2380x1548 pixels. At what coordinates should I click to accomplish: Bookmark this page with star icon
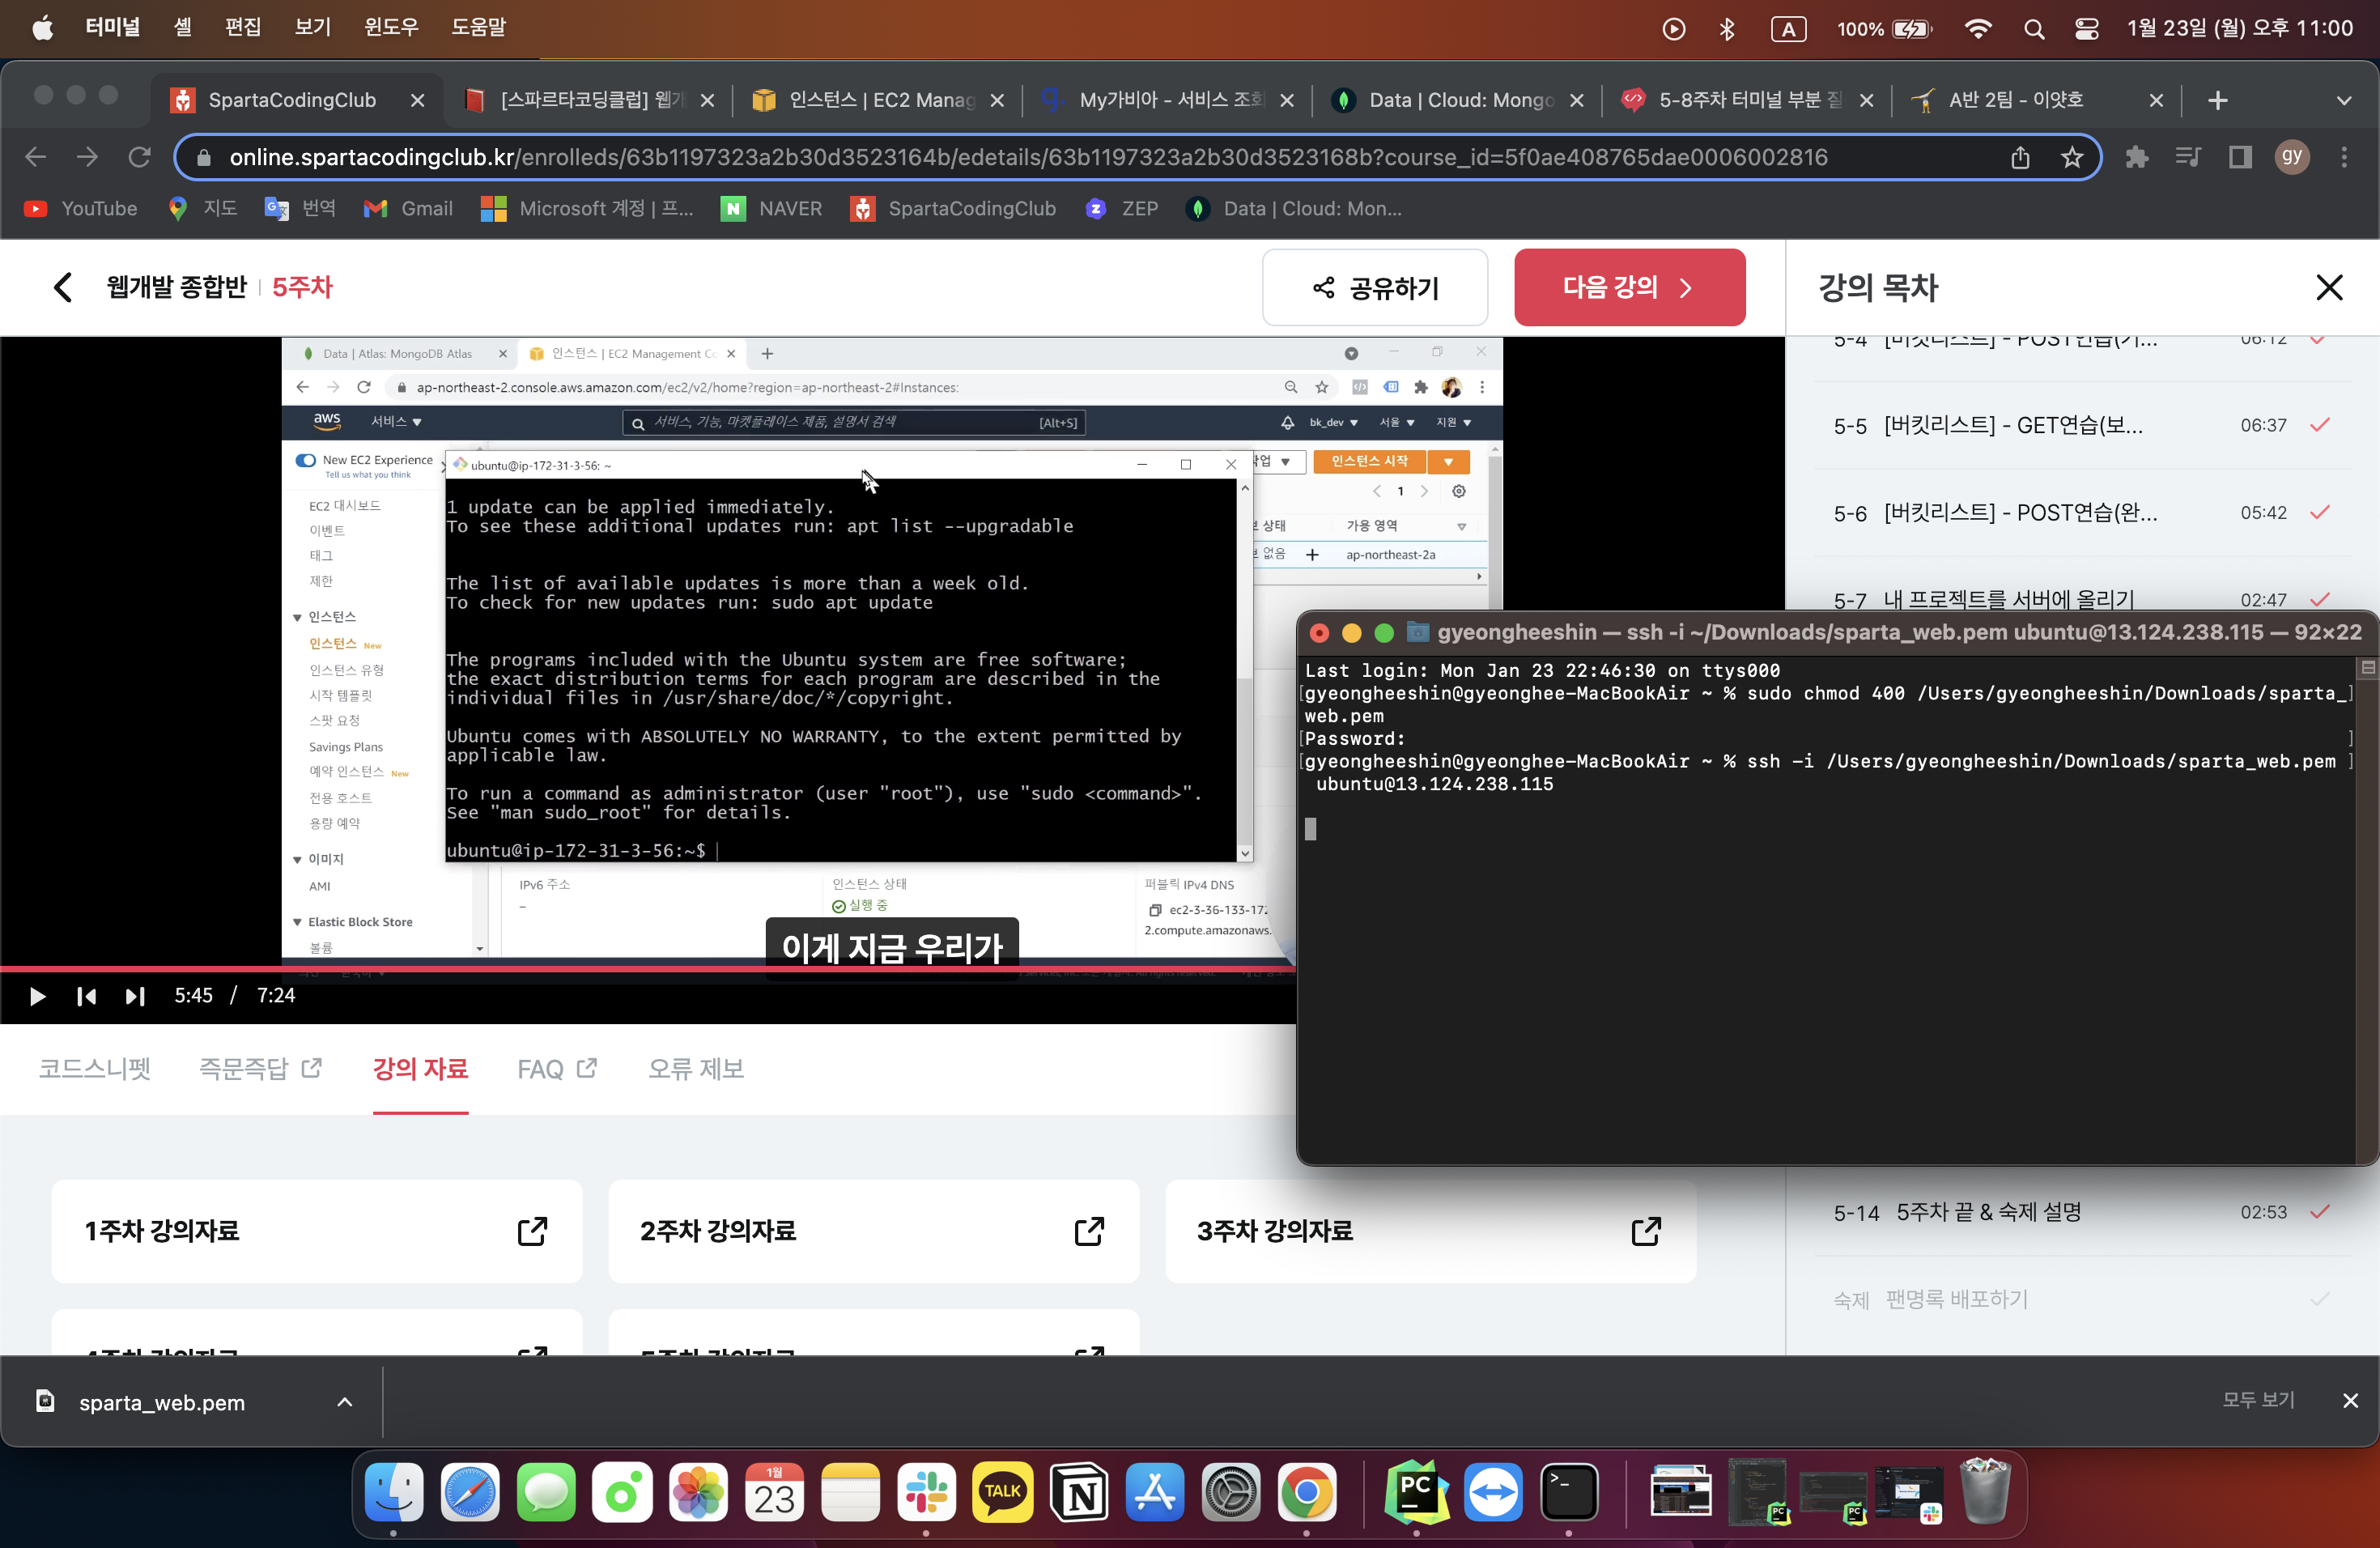click(2072, 157)
